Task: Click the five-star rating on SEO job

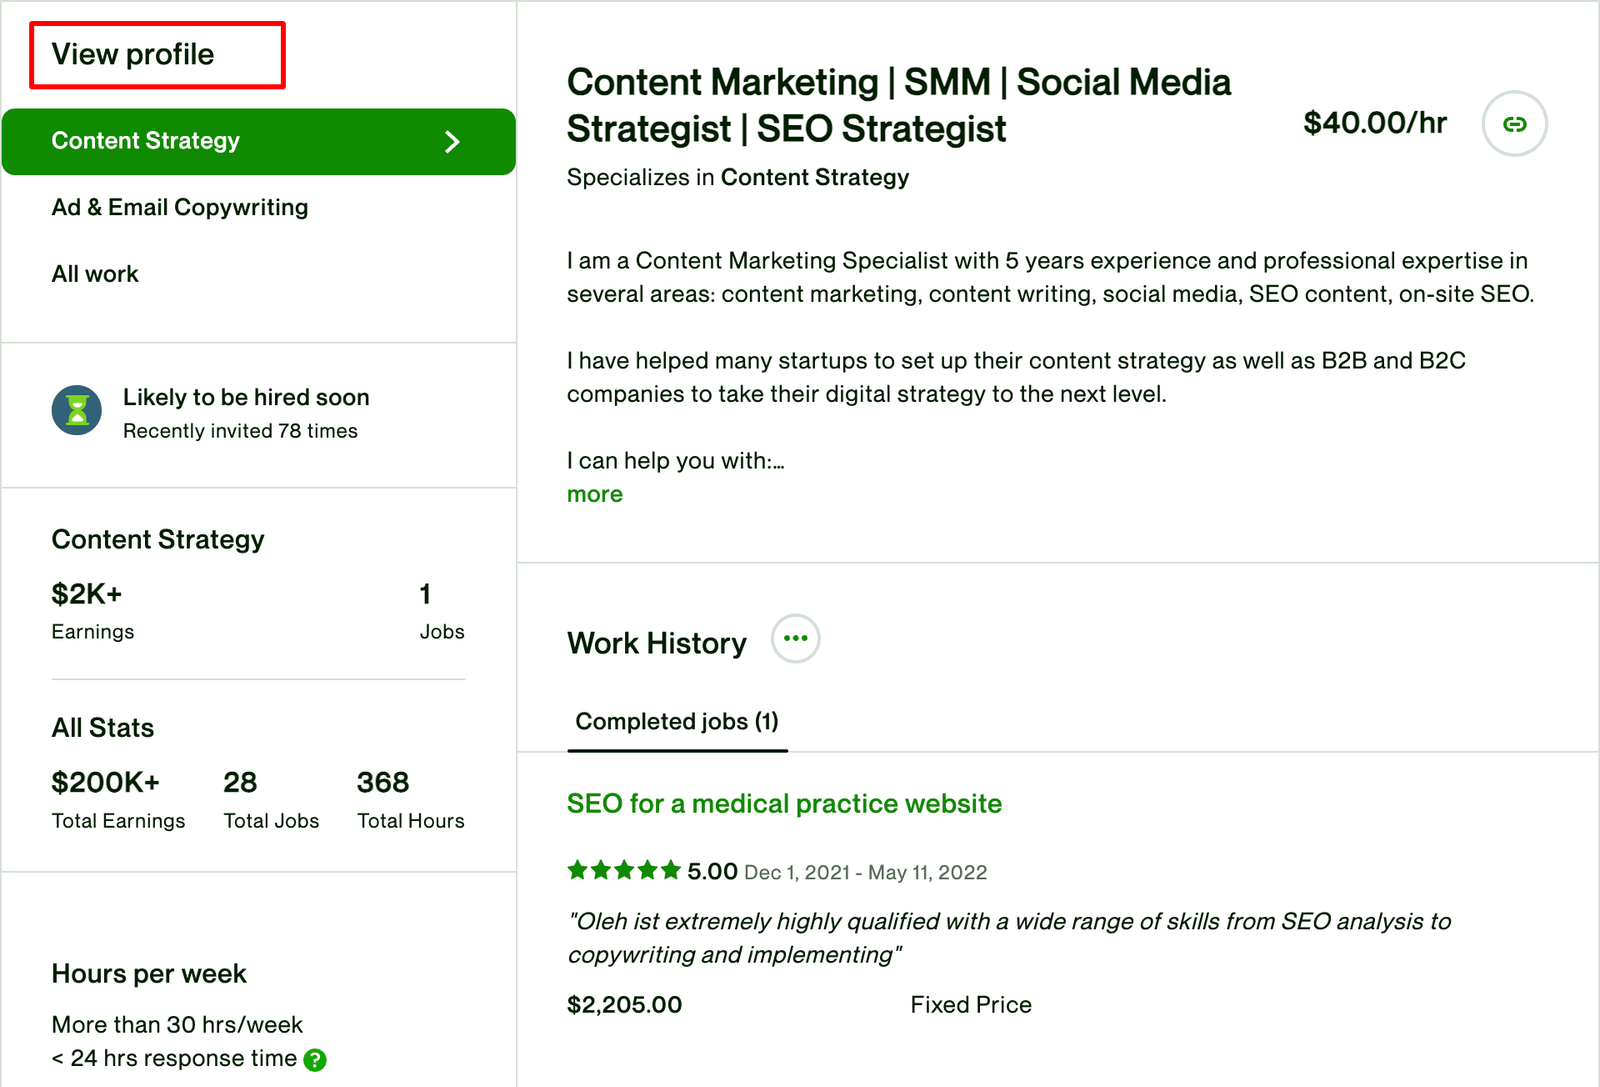Action: click(x=624, y=870)
